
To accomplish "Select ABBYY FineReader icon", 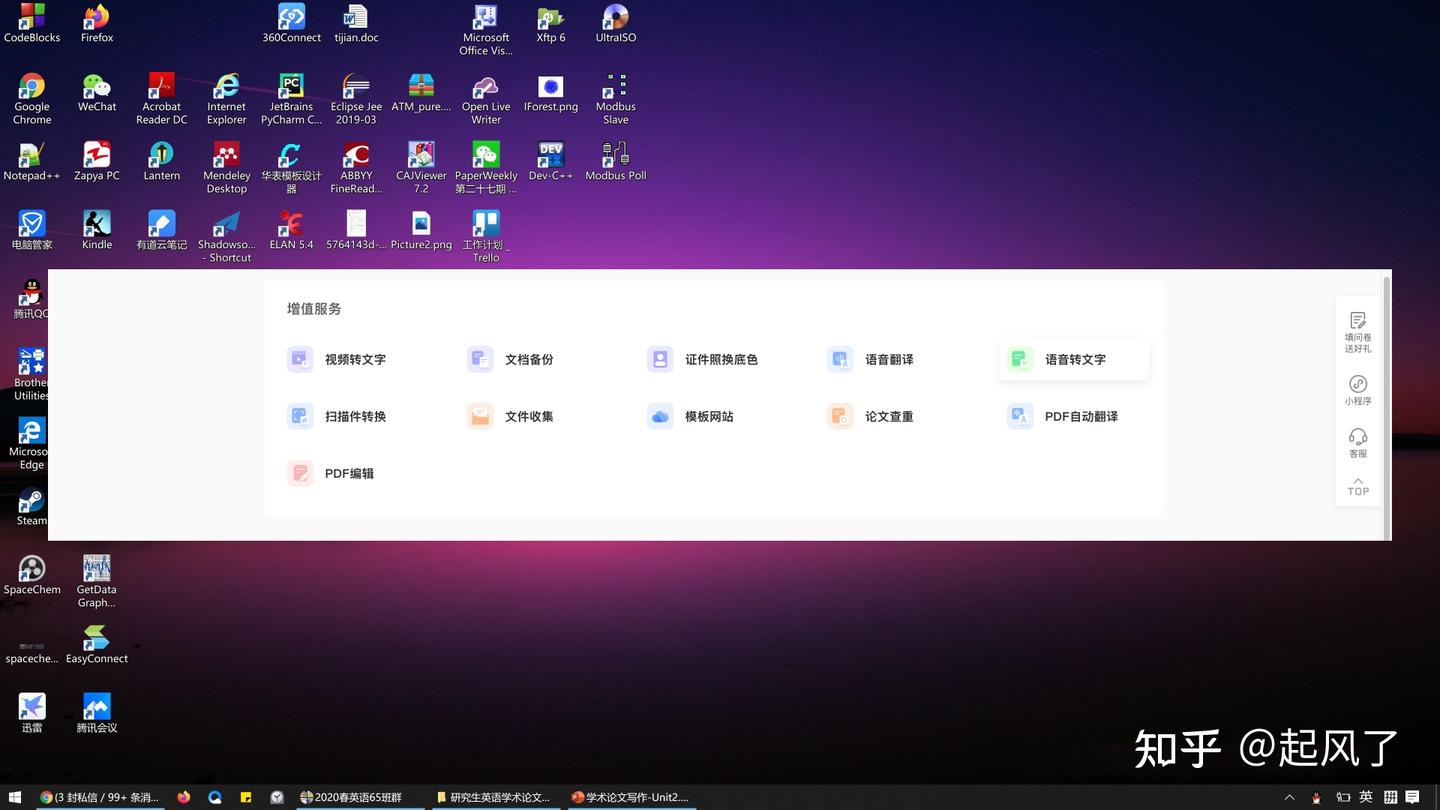I will tap(356, 168).
